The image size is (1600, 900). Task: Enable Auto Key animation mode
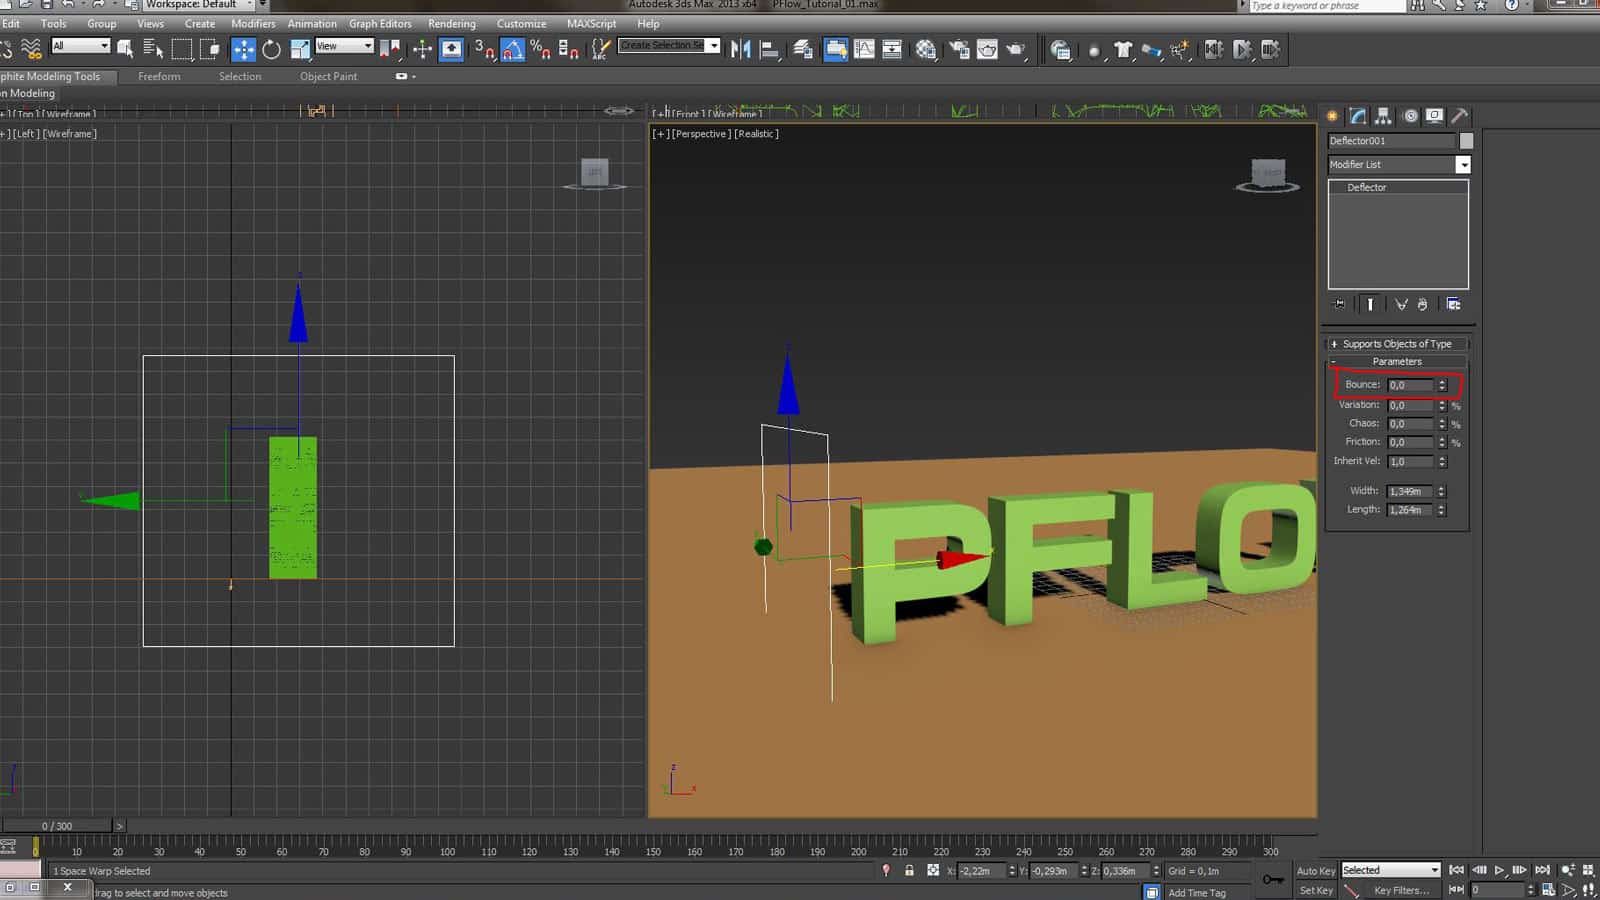(x=1315, y=871)
